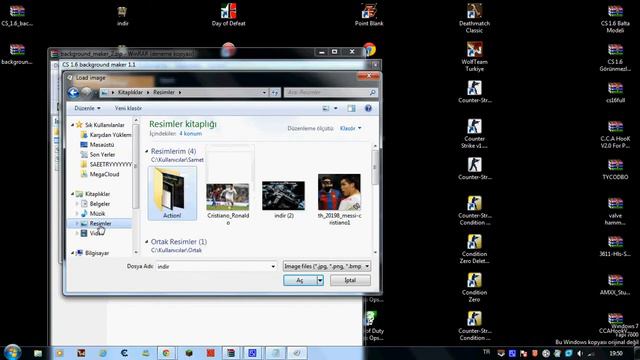The width and height of the screenshot is (640, 360).
Task: Open address bar history dropdown
Action: (x=264, y=93)
